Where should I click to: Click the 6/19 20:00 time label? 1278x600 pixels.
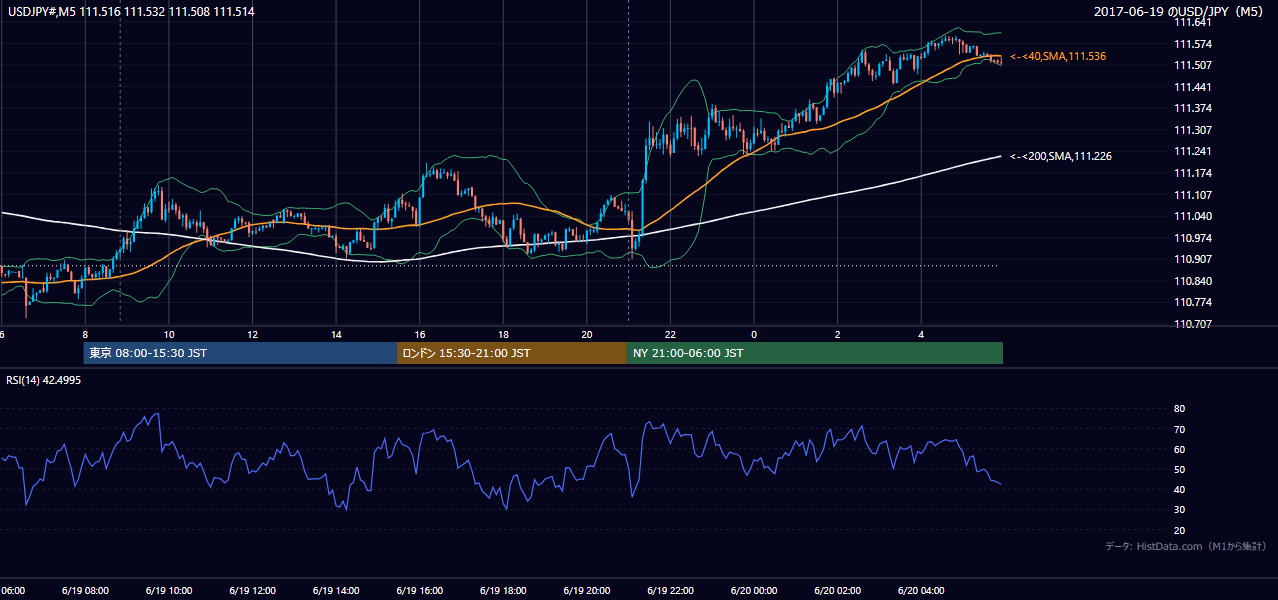click(587, 591)
